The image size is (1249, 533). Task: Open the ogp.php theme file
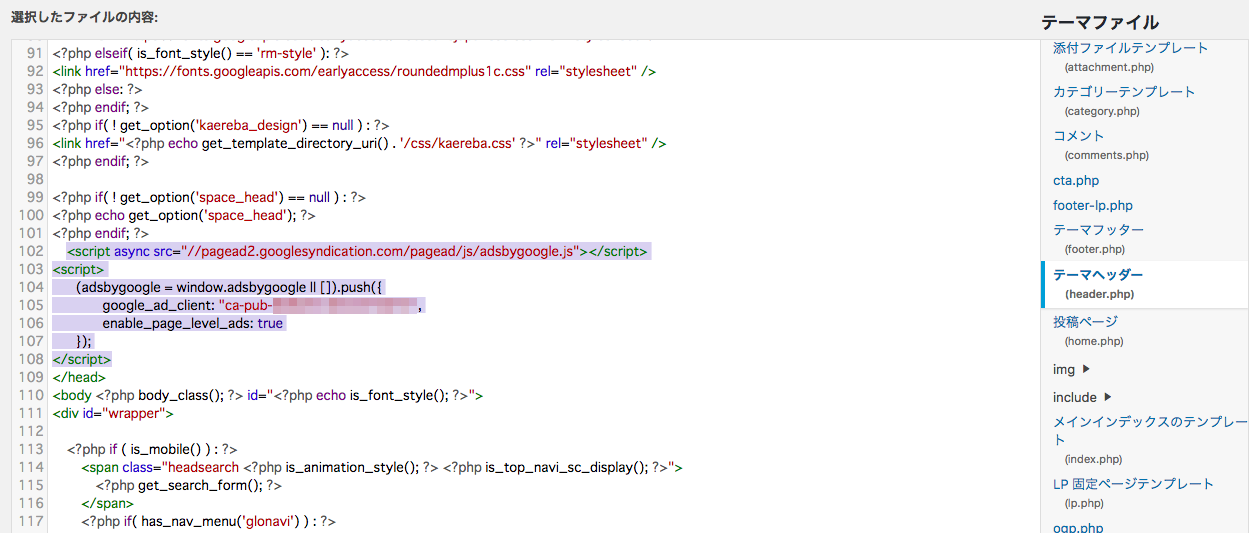(1078, 526)
